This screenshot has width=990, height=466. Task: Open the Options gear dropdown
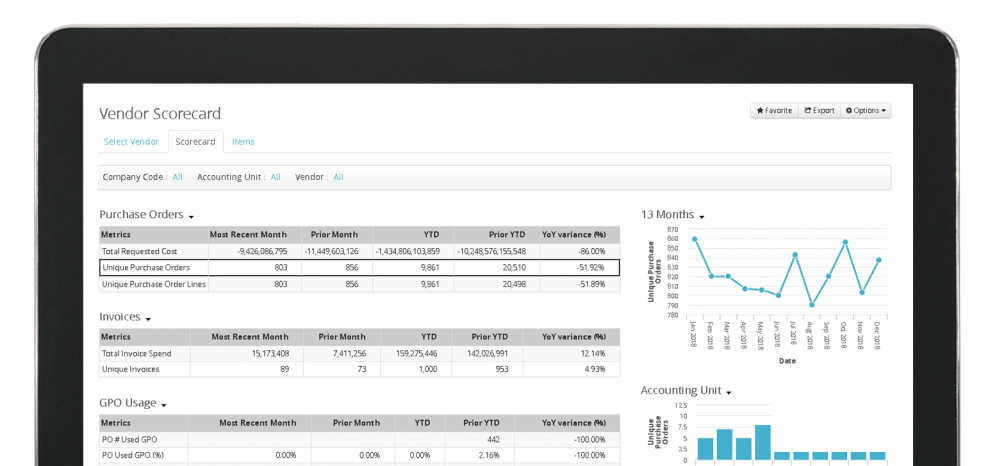point(866,111)
